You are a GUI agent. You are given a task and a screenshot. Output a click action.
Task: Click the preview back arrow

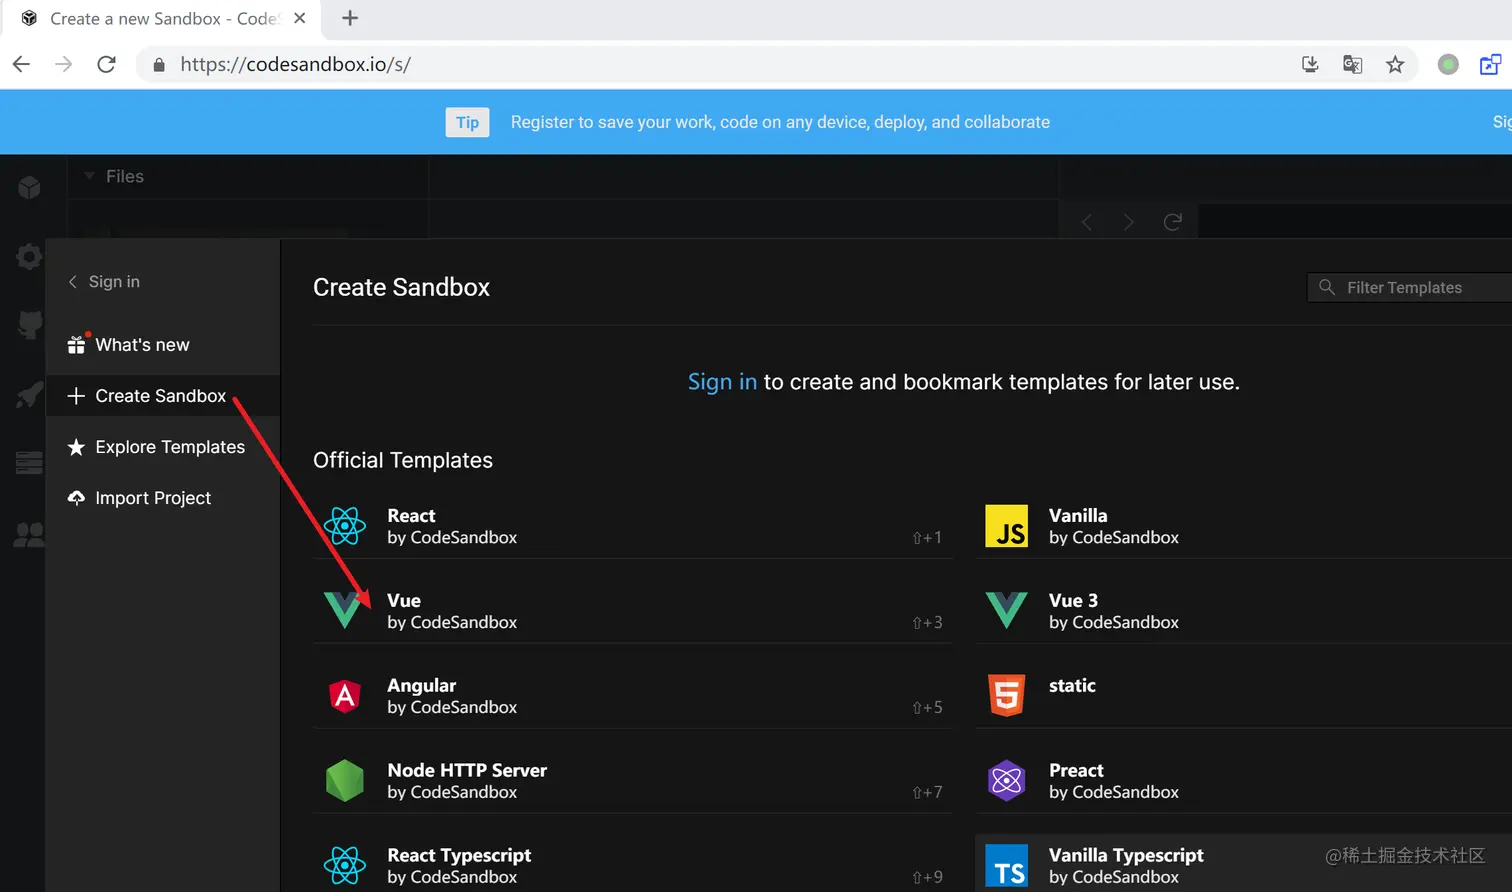pos(1087,222)
